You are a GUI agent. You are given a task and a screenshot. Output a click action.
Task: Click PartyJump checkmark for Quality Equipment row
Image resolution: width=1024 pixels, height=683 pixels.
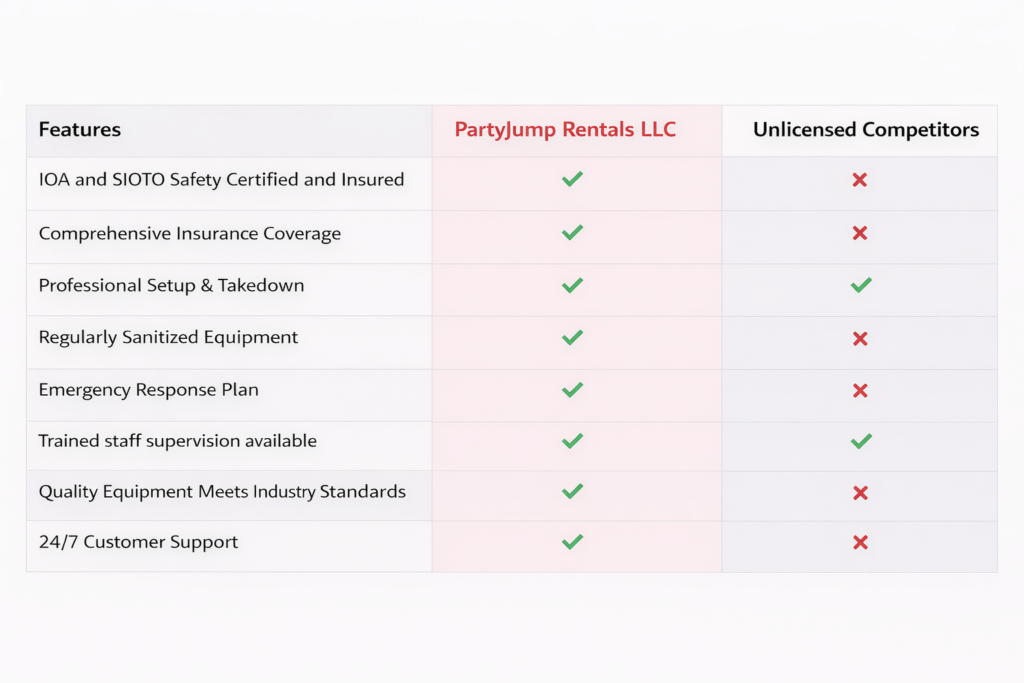(x=572, y=492)
